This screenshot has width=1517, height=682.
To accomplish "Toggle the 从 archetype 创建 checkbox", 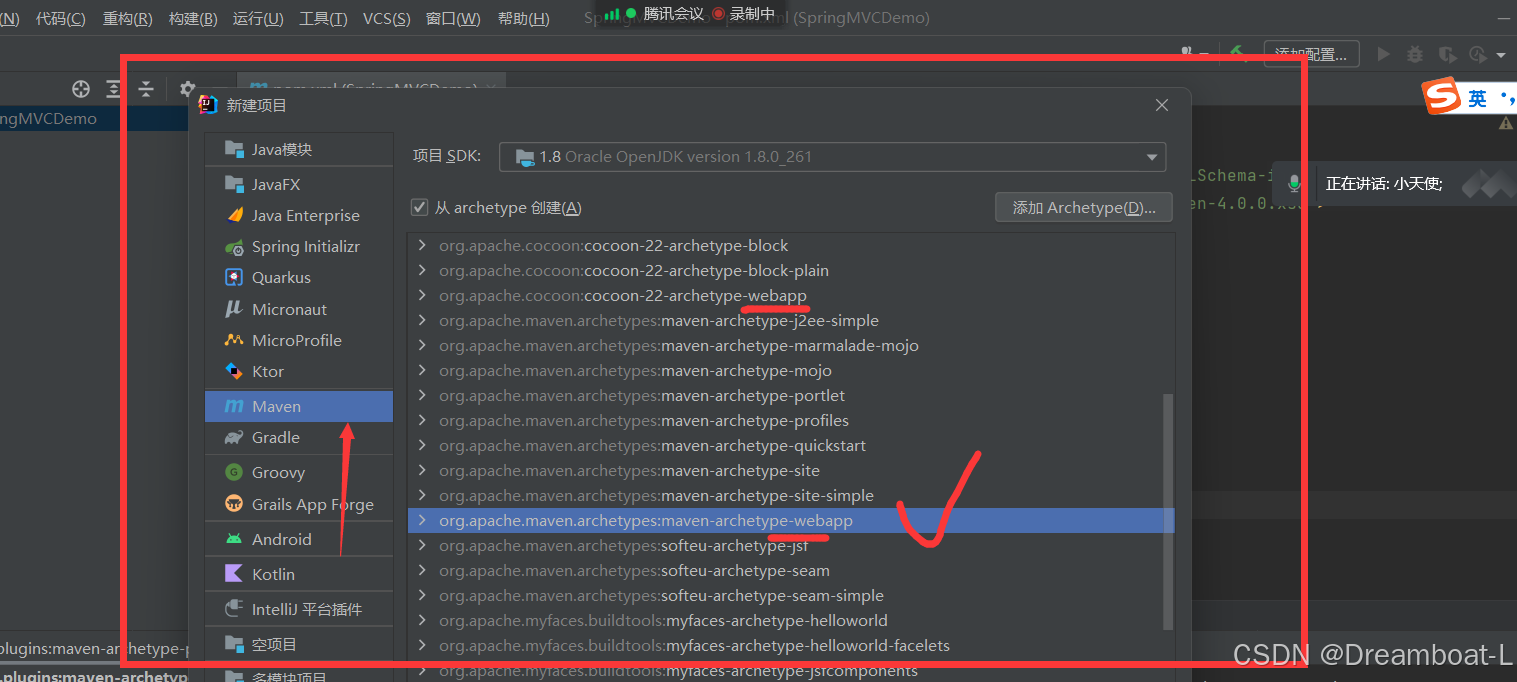I will pyautogui.click(x=420, y=207).
